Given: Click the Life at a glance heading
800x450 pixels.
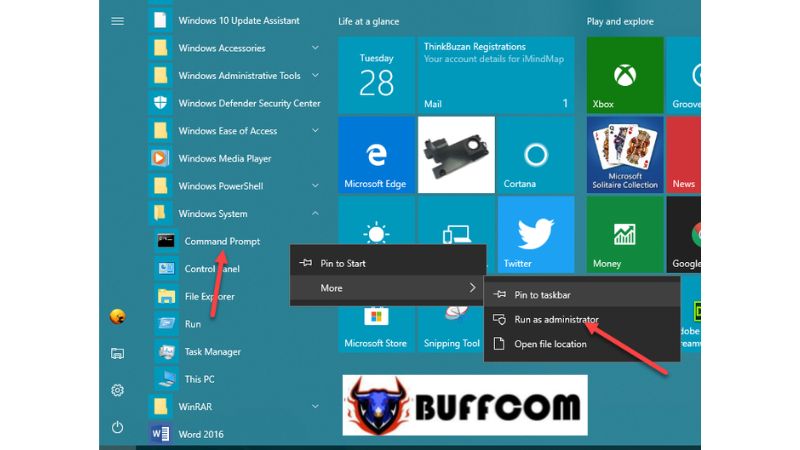Looking at the screenshot, I should pos(368,21).
